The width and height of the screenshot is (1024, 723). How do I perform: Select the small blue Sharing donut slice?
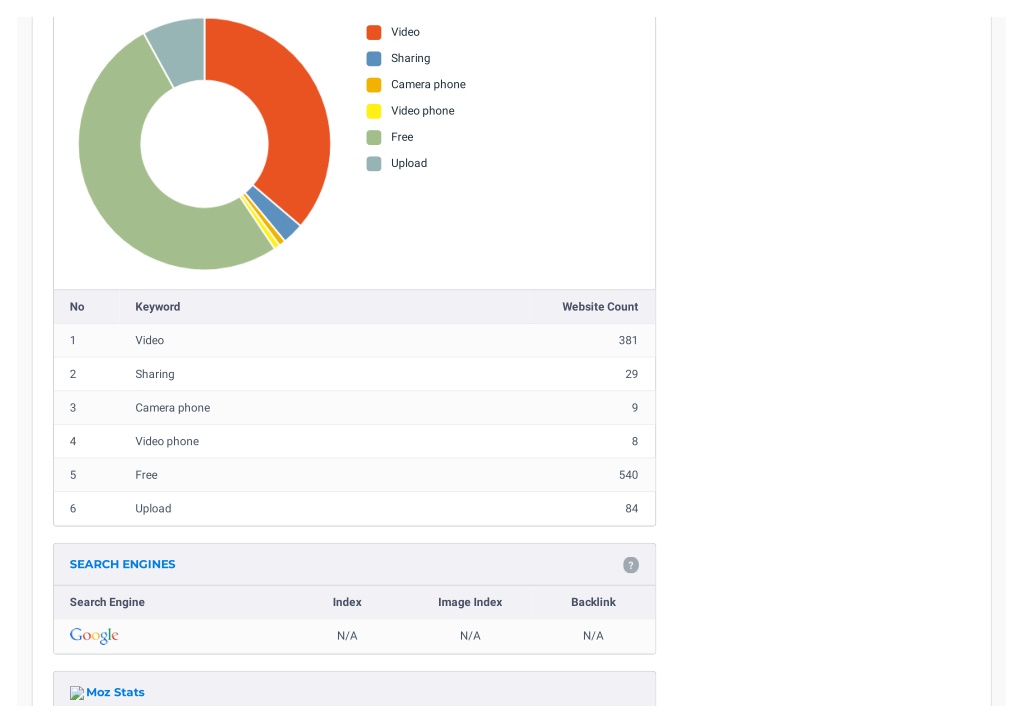(273, 212)
